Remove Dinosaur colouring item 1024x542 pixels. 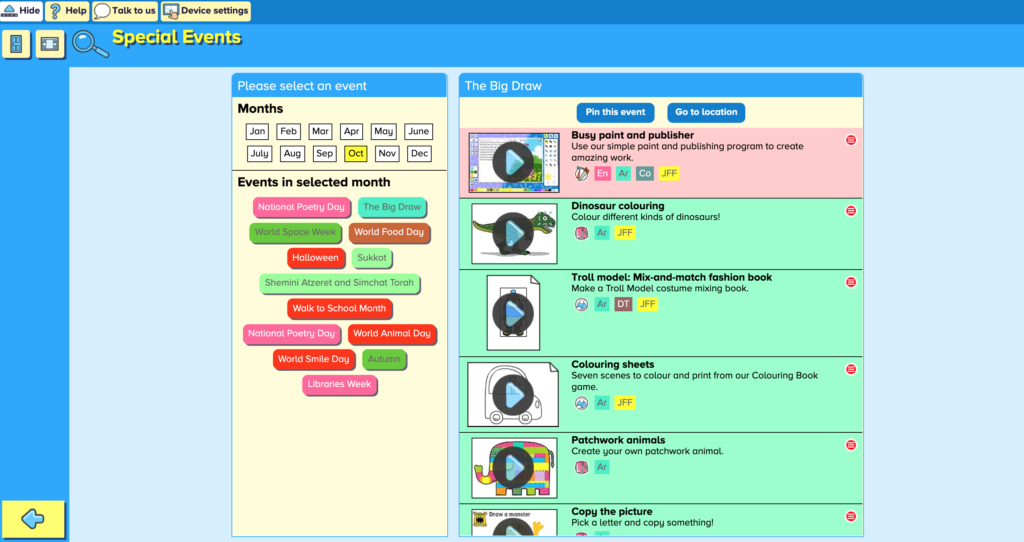point(851,211)
